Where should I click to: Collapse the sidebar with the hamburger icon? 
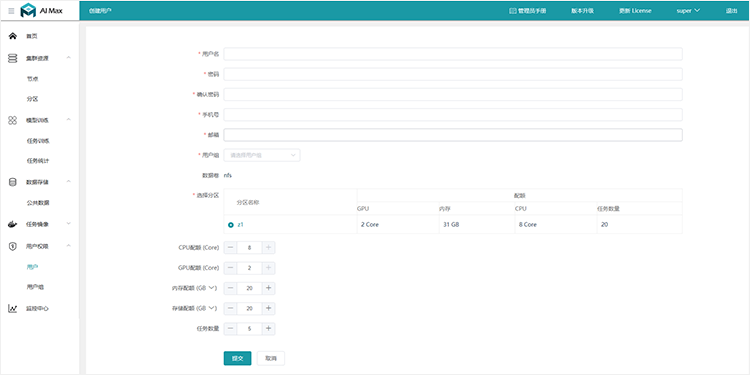click(x=11, y=11)
